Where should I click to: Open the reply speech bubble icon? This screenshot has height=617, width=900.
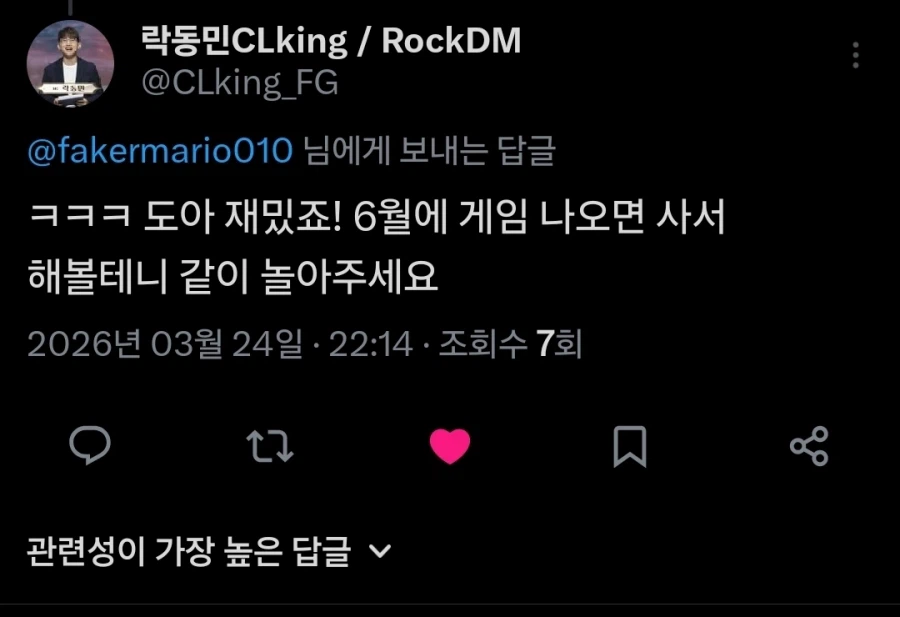tap(90, 445)
